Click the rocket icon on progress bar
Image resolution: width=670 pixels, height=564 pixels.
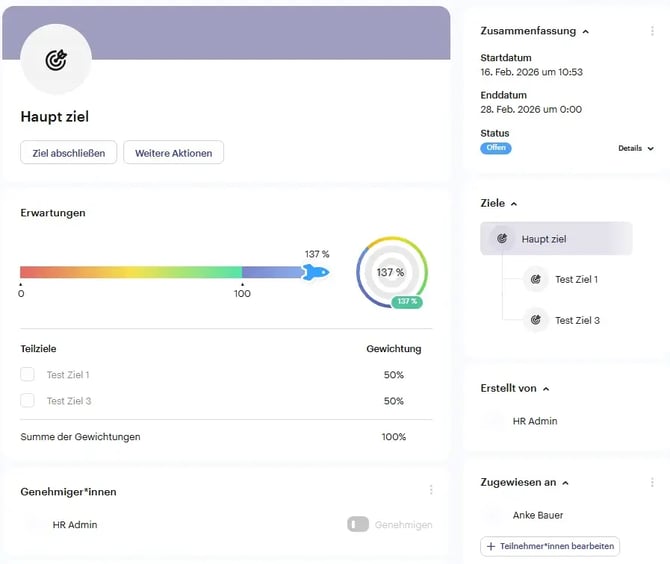[315, 272]
